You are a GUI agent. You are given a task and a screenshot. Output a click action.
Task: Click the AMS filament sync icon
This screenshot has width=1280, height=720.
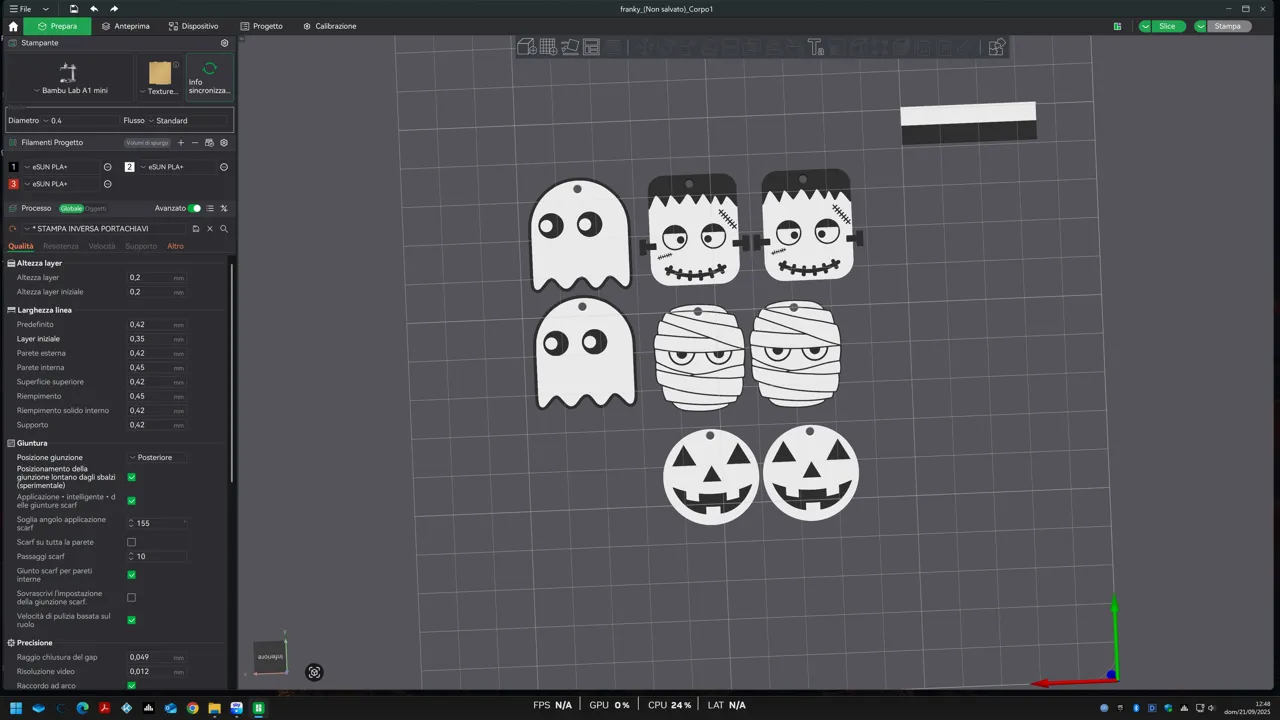pos(209,143)
